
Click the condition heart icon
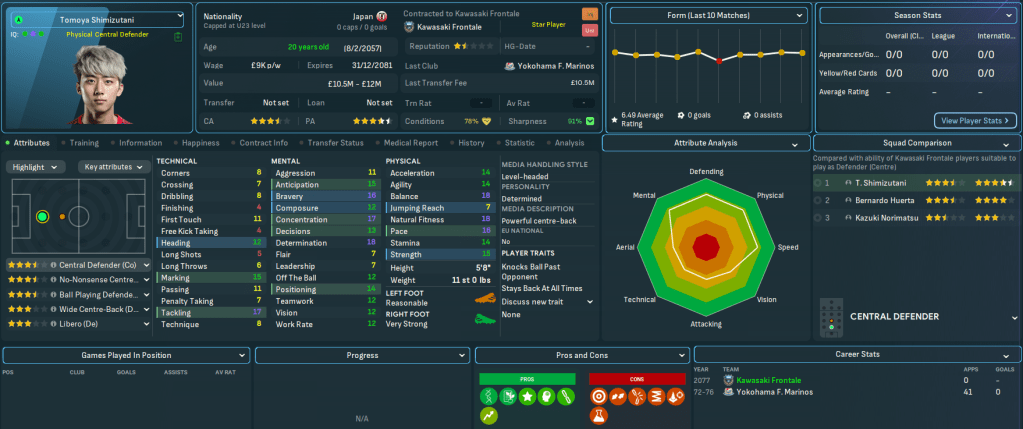pyautogui.click(x=486, y=121)
